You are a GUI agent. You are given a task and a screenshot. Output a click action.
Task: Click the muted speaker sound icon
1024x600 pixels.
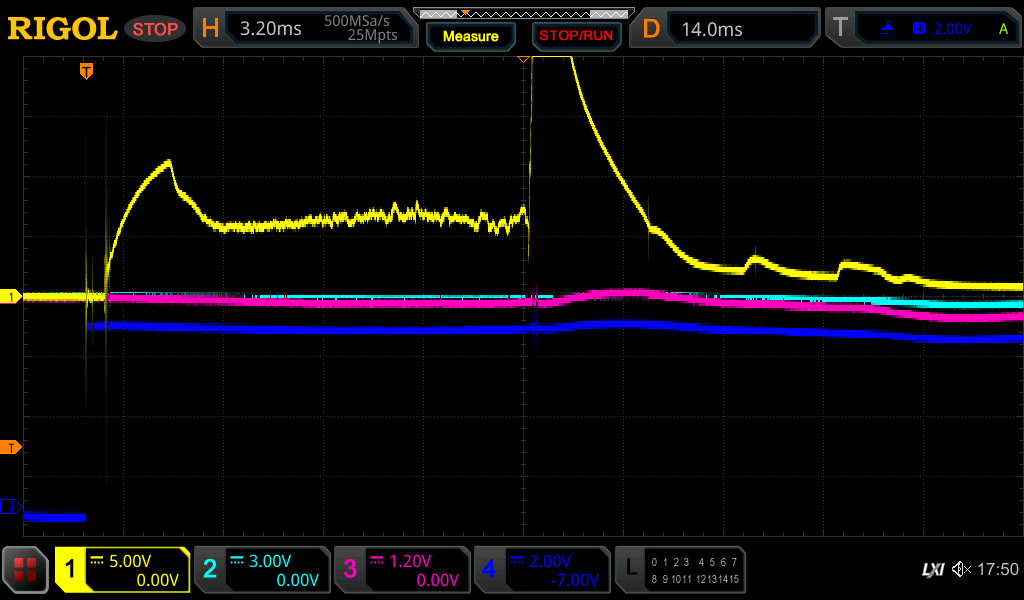tap(960, 570)
